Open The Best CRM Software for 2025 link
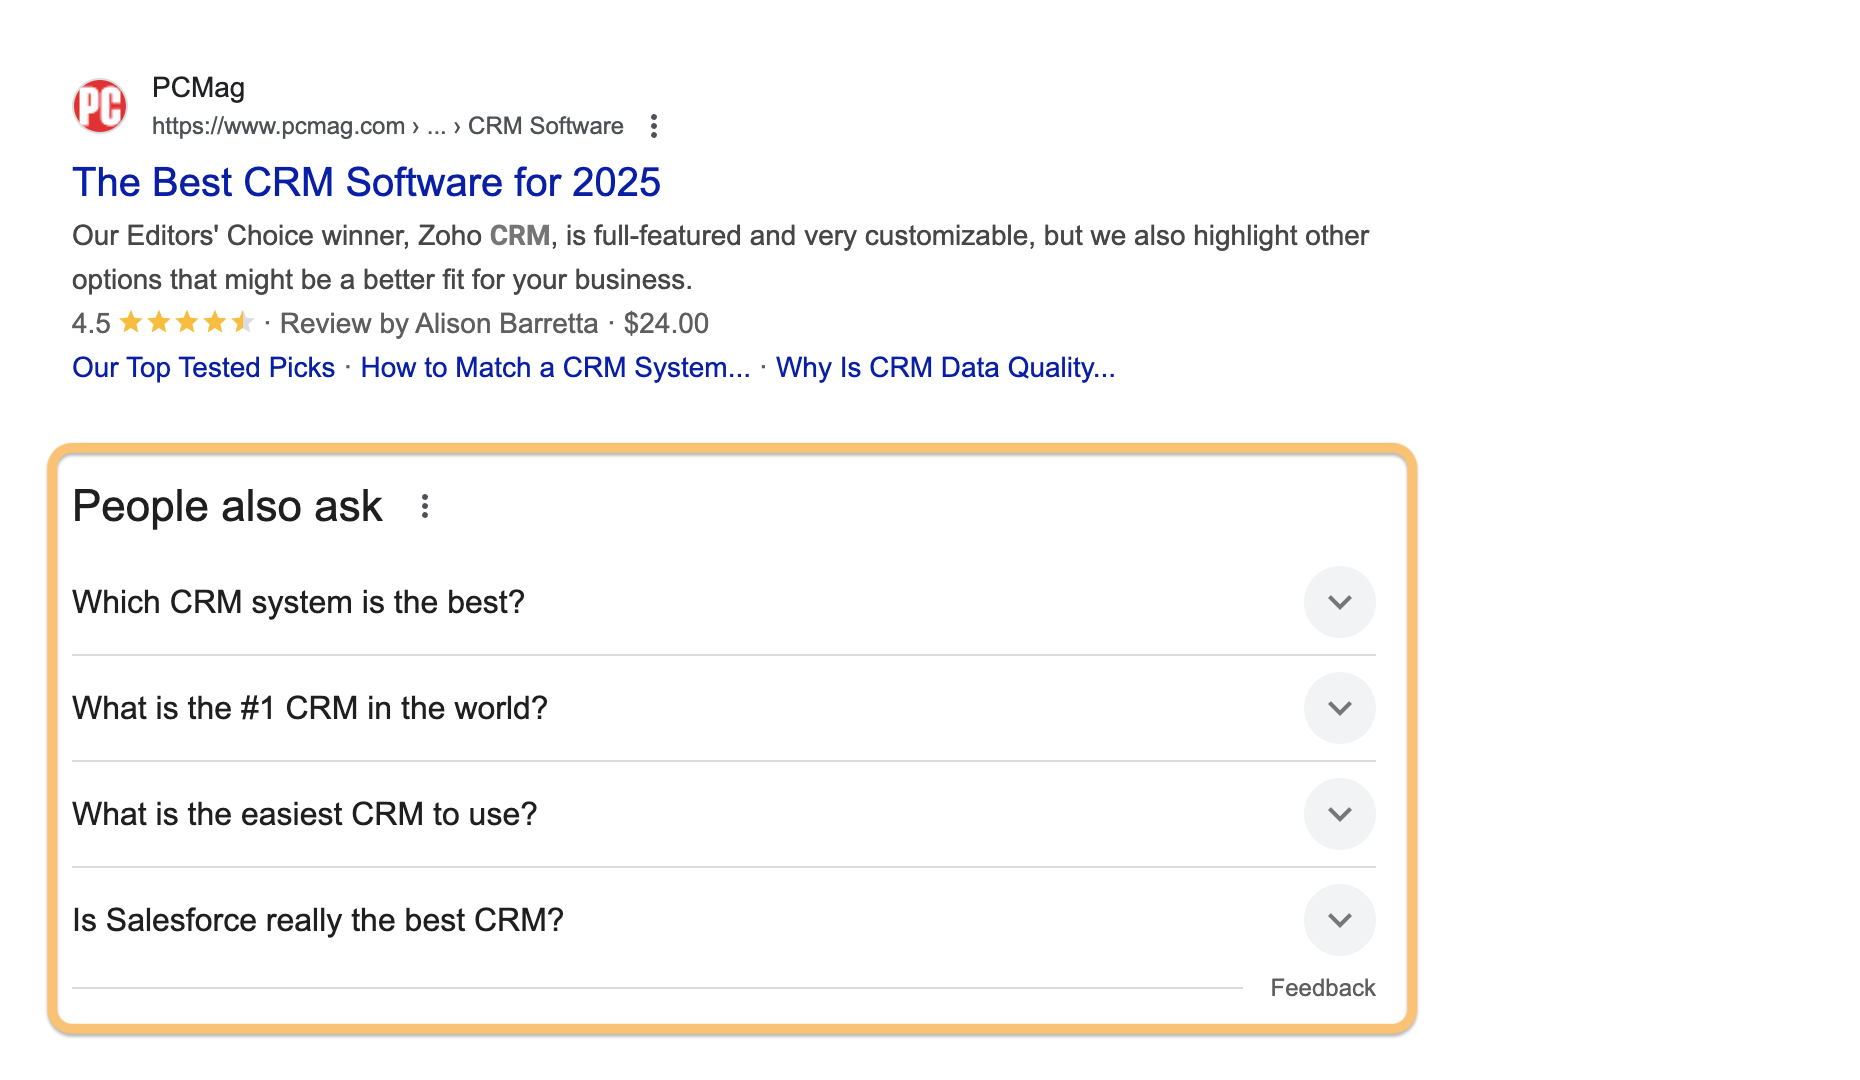 (366, 182)
